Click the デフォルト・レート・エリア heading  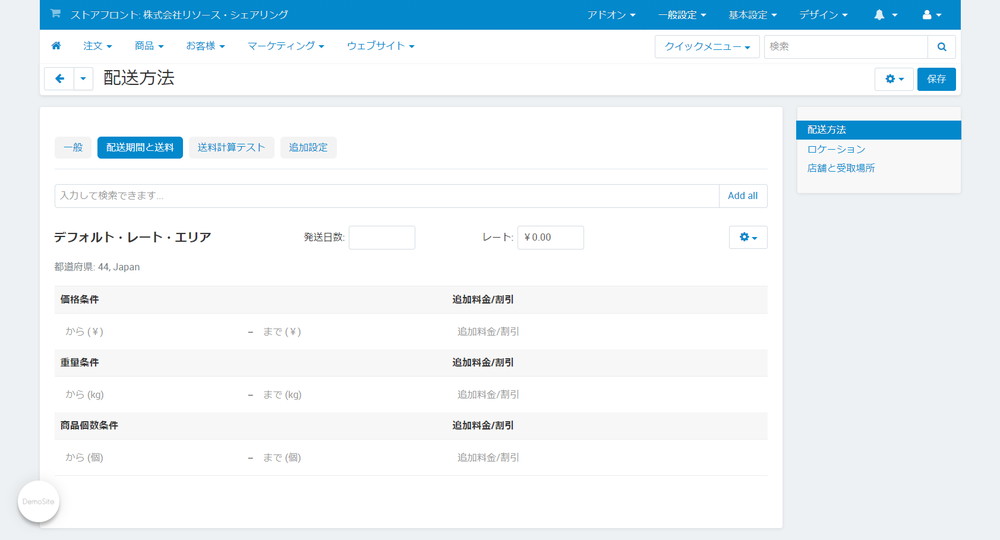click(133, 237)
